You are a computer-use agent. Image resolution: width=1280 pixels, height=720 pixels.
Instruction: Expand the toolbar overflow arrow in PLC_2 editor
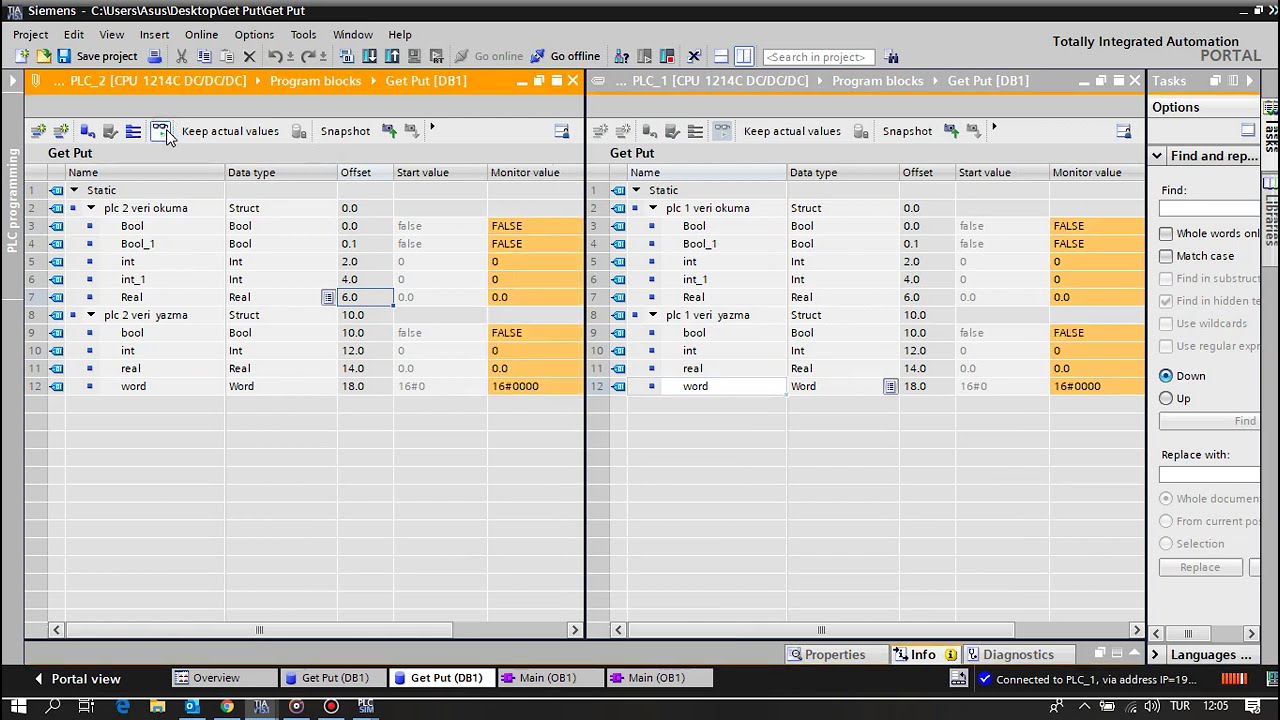[x=432, y=128]
